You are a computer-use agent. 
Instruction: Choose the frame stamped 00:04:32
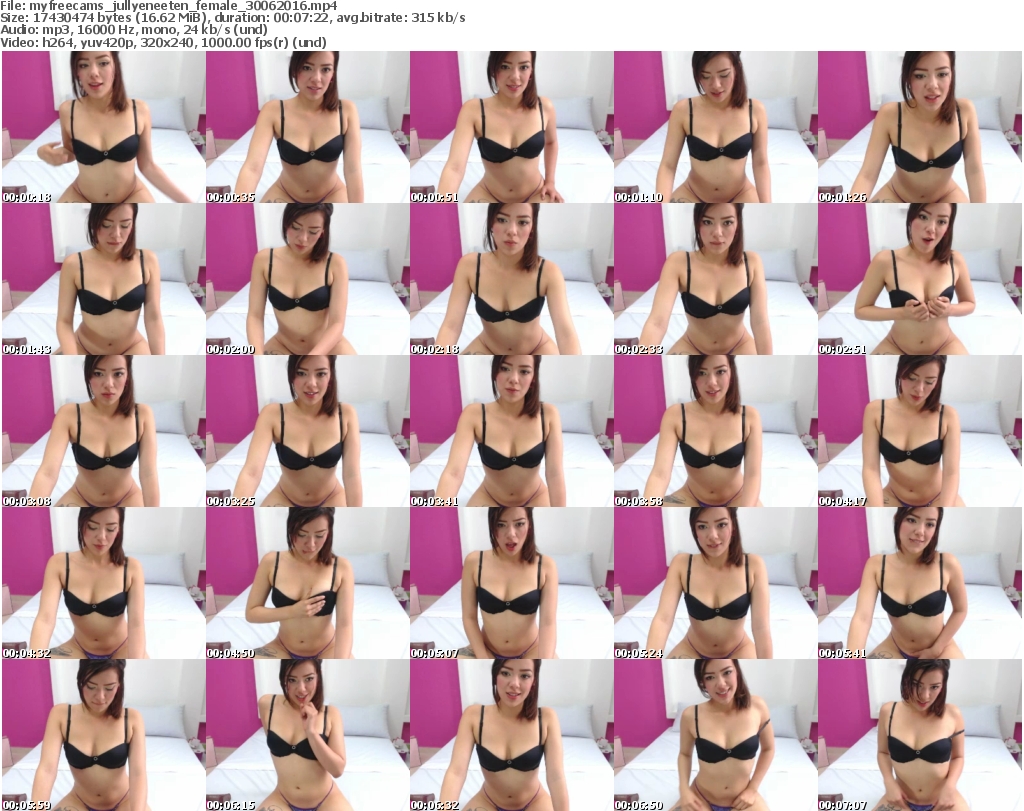point(104,583)
